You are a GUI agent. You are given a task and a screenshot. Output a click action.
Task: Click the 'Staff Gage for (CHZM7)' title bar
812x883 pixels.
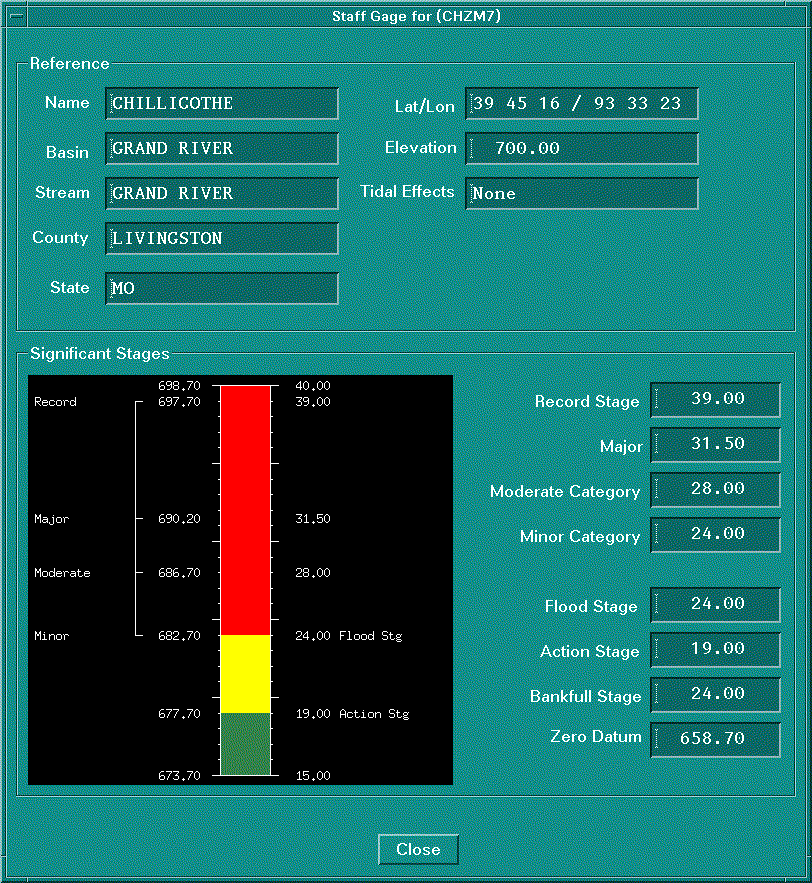pos(416,16)
